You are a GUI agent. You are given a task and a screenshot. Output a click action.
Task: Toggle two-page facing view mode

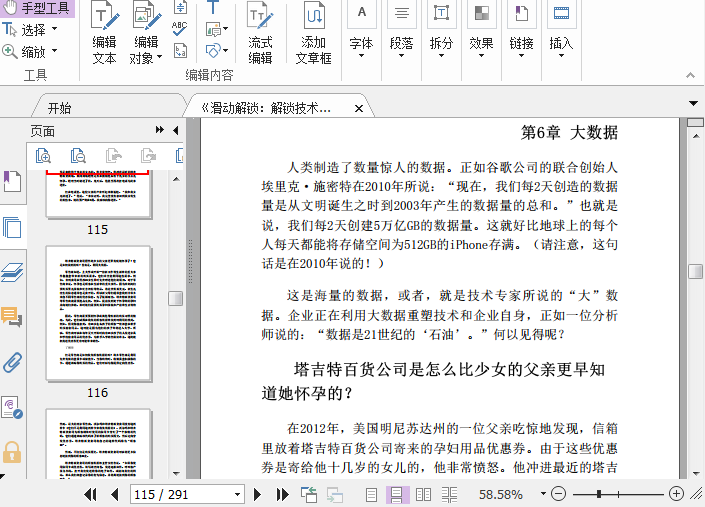coord(423,494)
